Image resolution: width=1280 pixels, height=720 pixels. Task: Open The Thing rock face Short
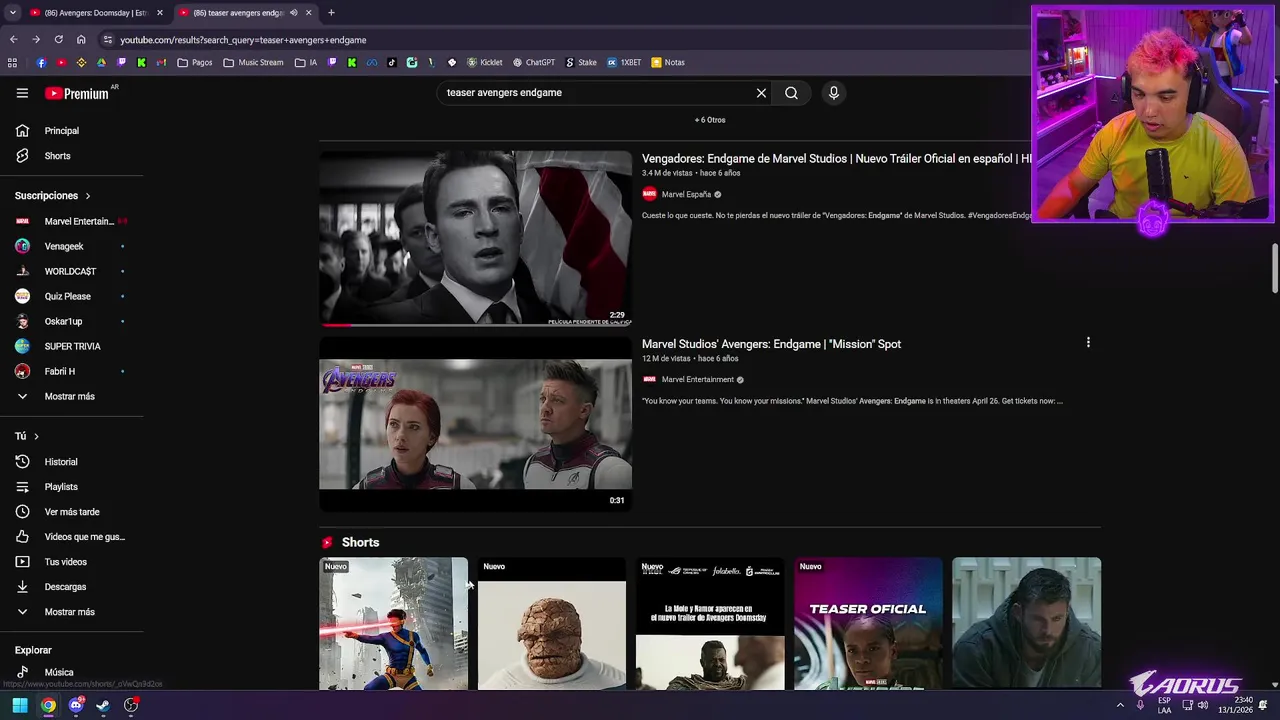[552, 624]
